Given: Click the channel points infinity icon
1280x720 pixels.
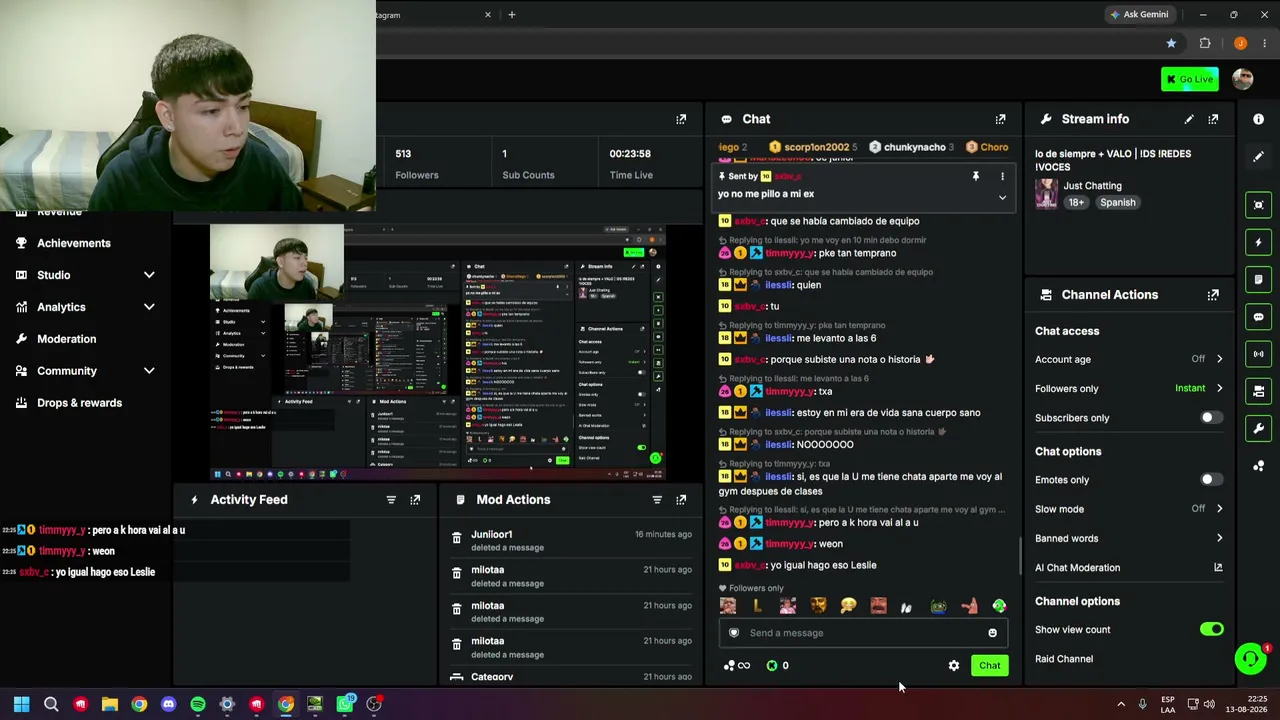Looking at the screenshot, I should (737, 666).
